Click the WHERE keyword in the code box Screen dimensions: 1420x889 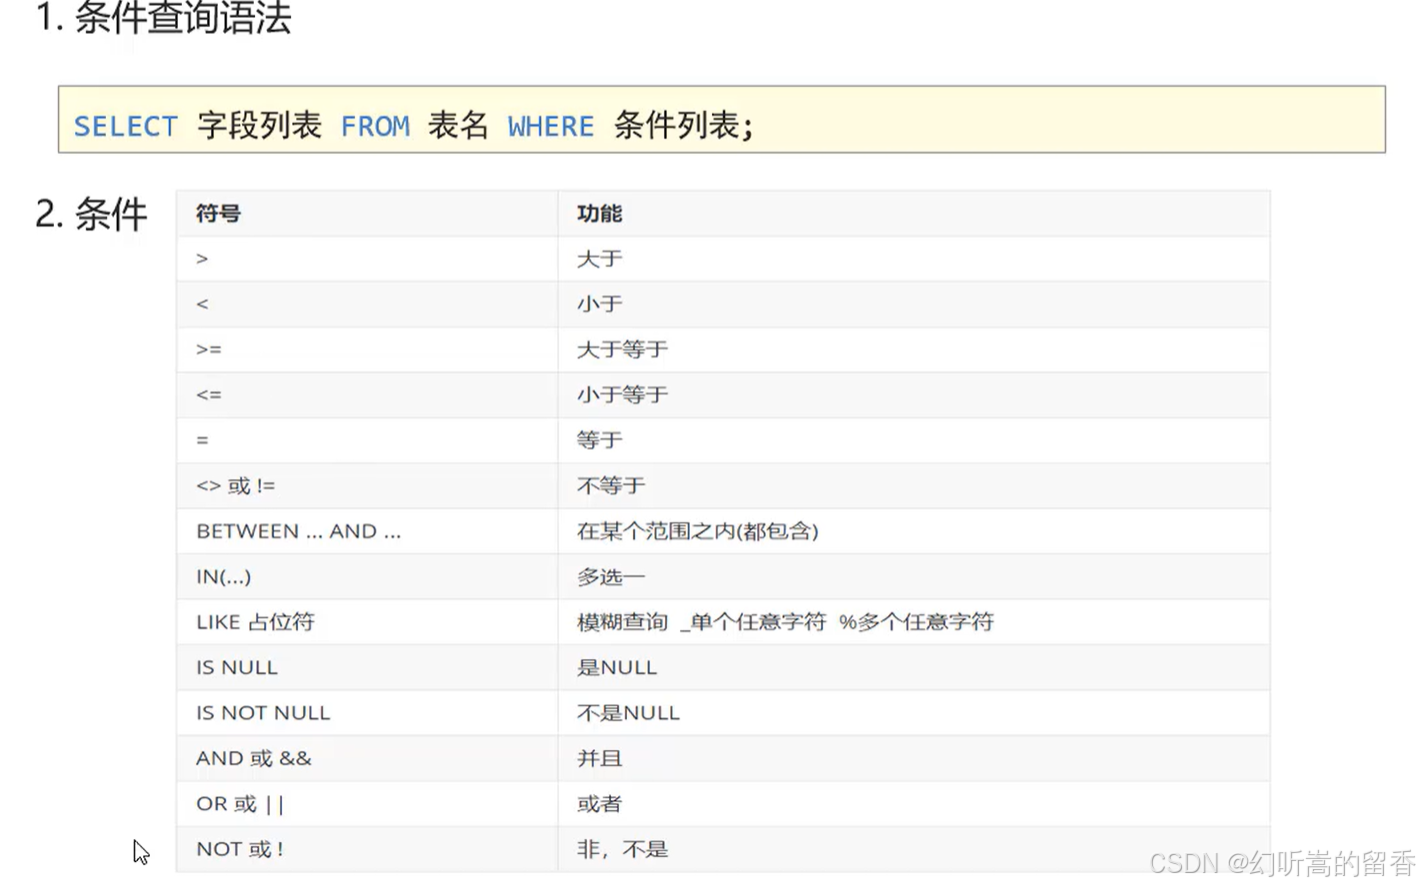(x=551, y=127)
